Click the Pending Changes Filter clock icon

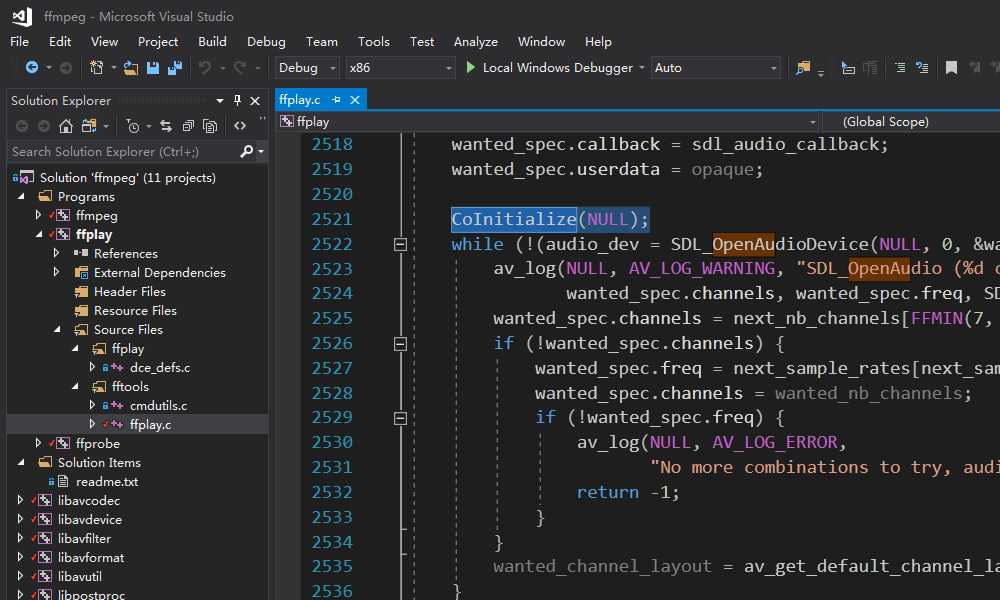point(133,126)
